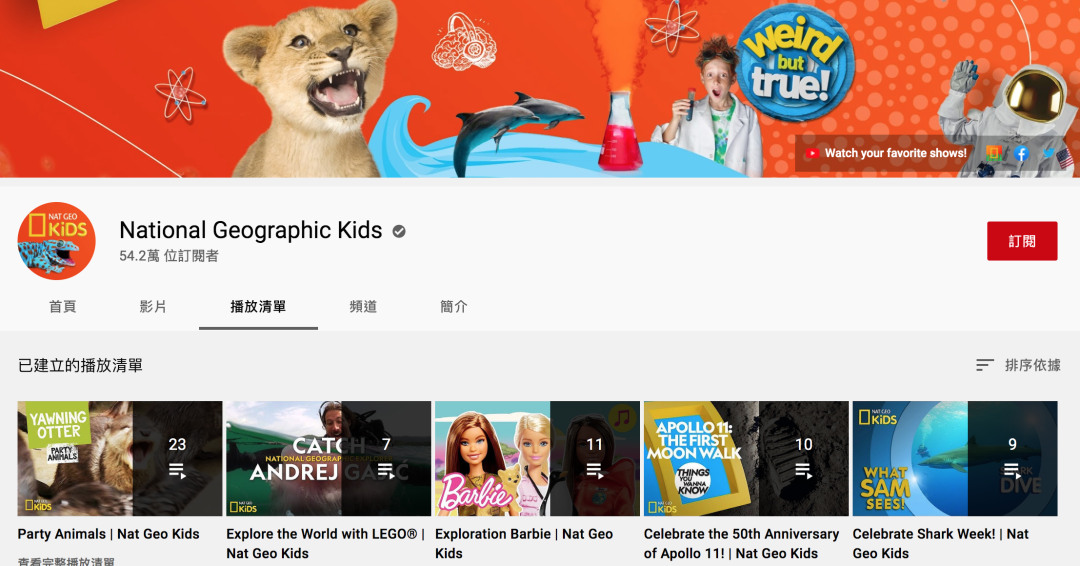Open the Nat Geo Kids website icon in banner

[993, 153]
